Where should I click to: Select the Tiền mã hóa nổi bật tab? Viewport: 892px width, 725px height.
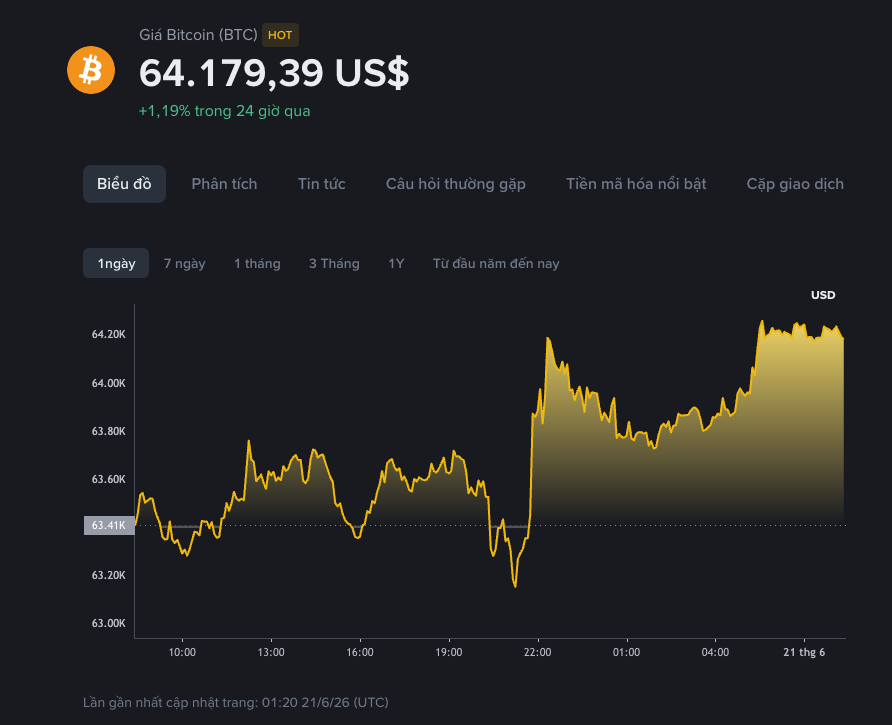point(636,184)
